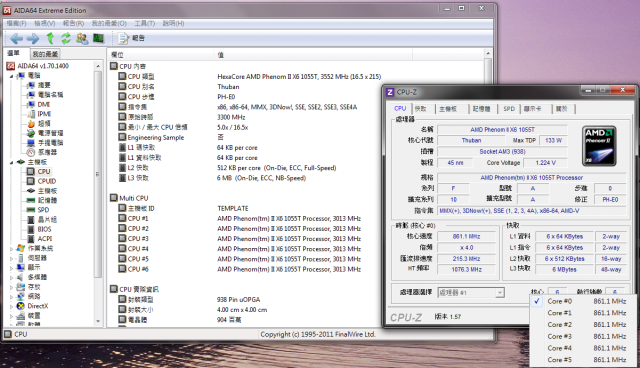Open the processor selection dropdown in CPU-Z

pos(500,293)
